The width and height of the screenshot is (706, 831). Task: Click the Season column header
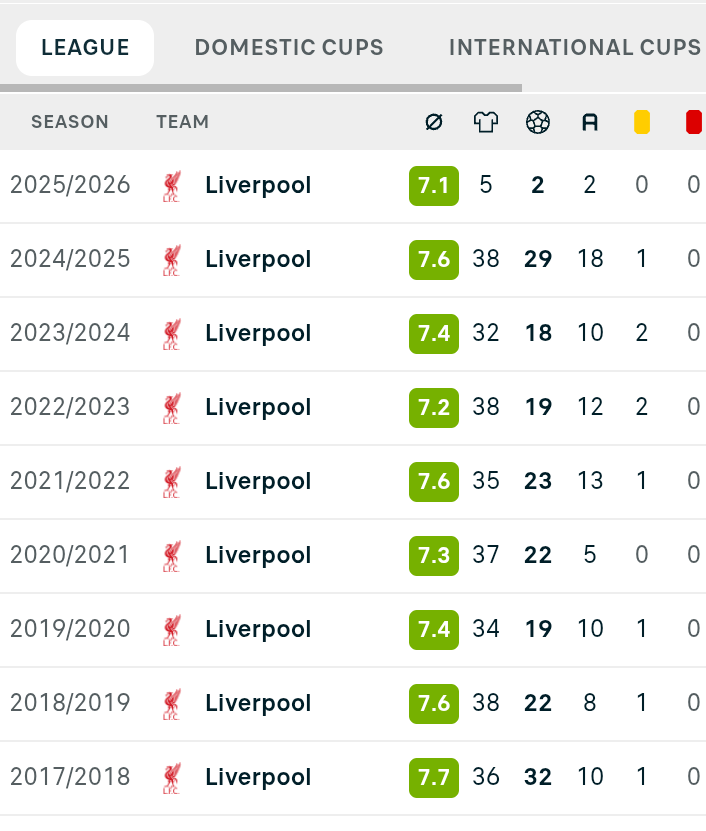click(70, 122)
